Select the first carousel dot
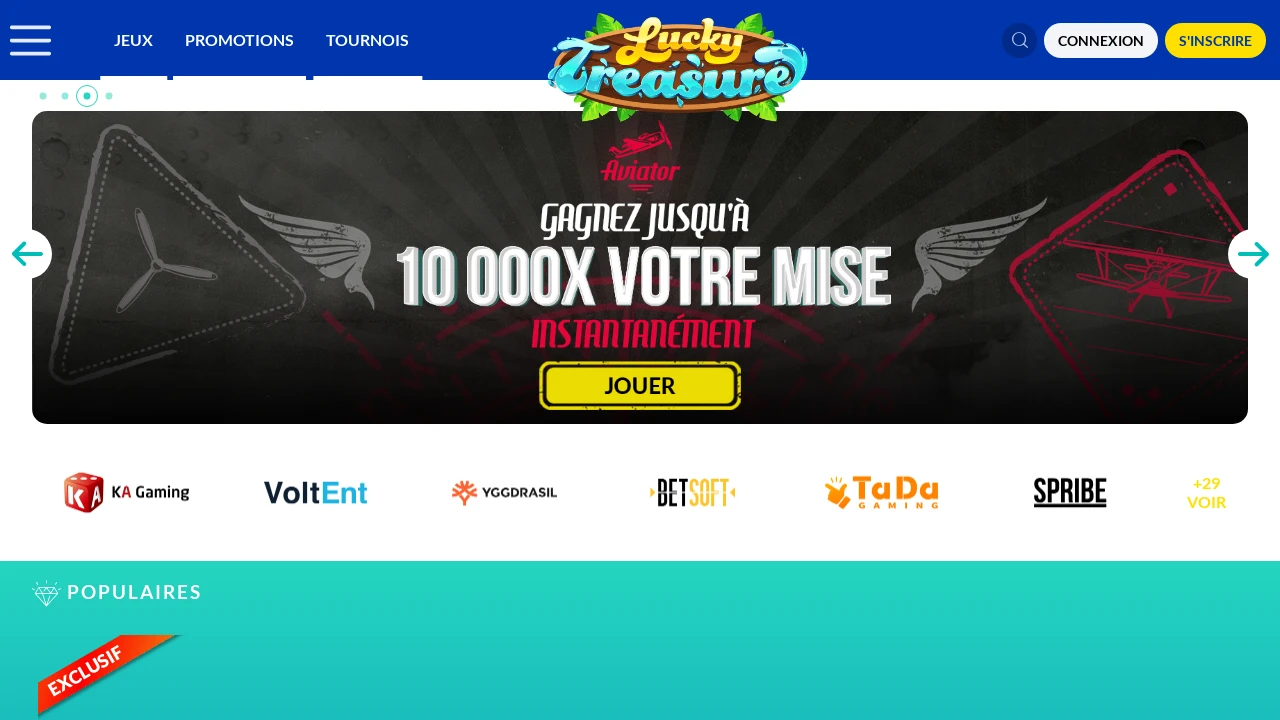Image resolution: width=1280 pixels, height=720 pixels. point(43,96)
